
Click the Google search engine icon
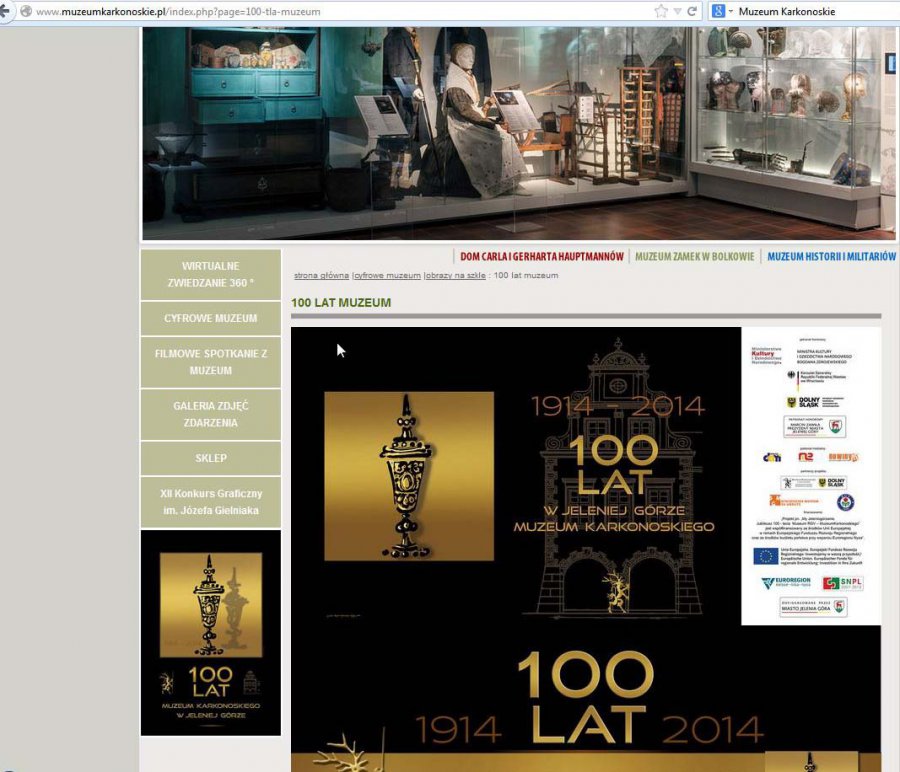point(718,11)
